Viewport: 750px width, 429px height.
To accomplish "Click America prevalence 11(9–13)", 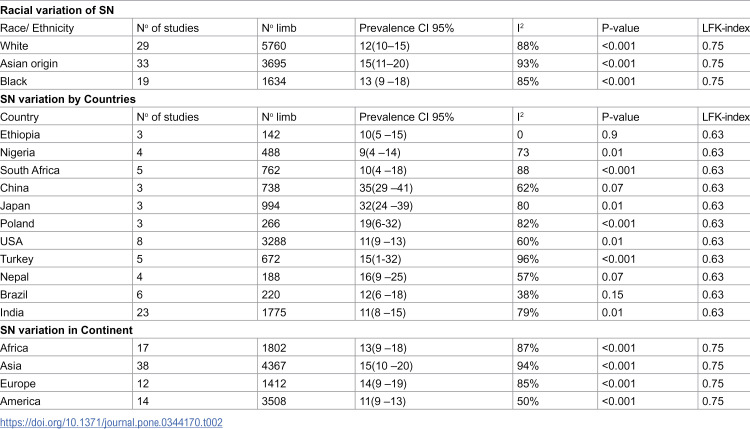I will click(383, 401).
